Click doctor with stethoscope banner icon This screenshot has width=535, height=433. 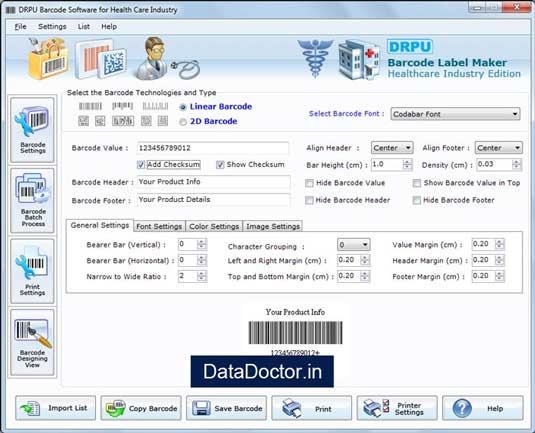pyautogui.click(x=167, y=59)
